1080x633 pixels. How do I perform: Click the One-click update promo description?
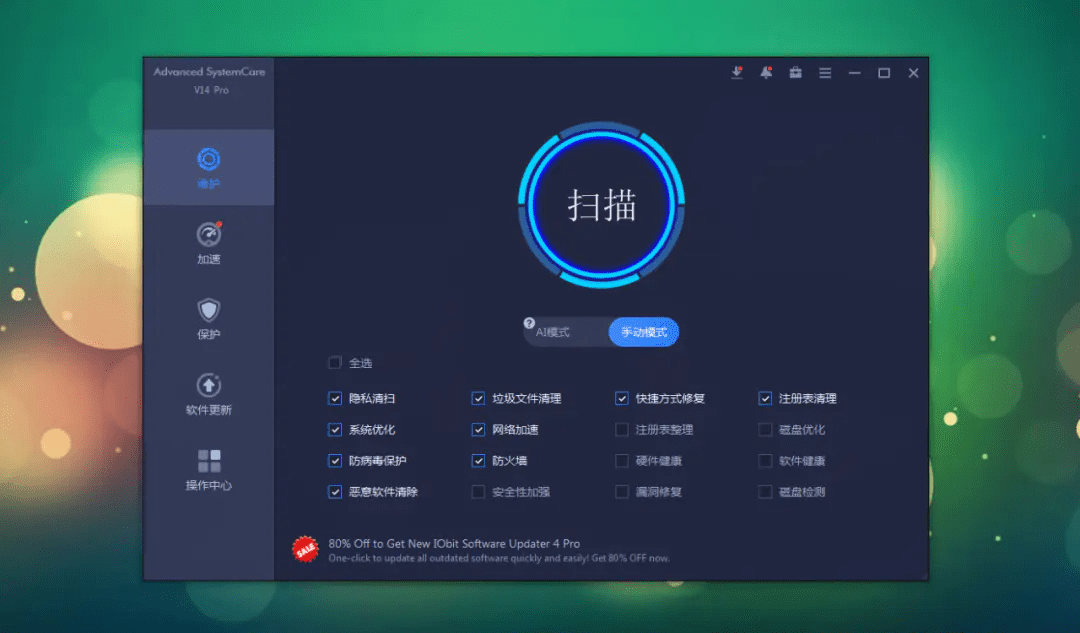[499, 558]
